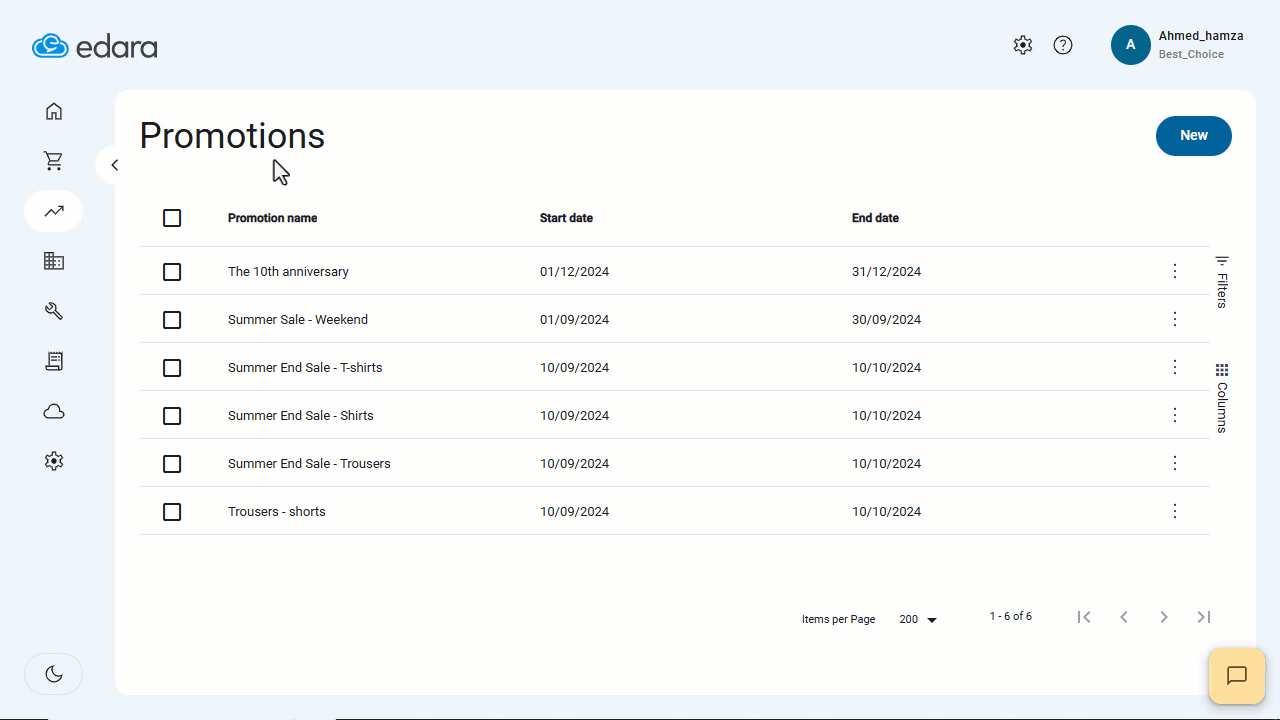Open the chat message widget
The width and height of the screenshot is (1280, 720).
click(1237, 676)
